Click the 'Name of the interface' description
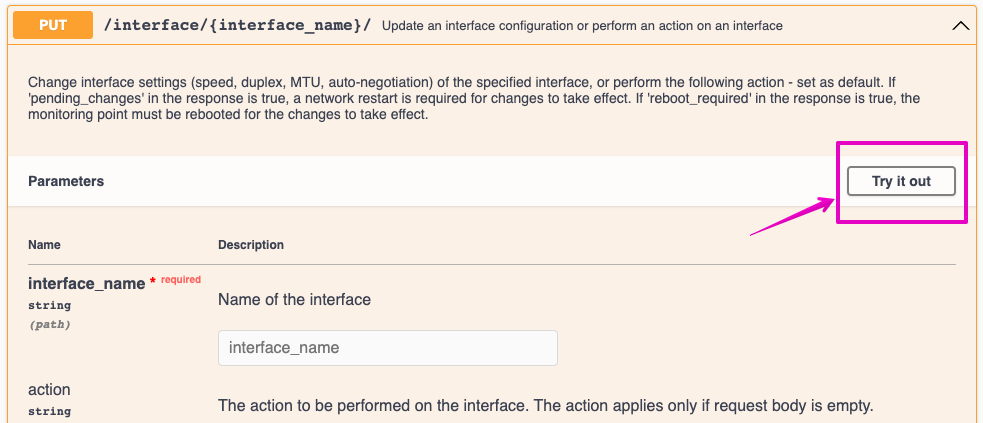Image resolution: width=983 pixels, height=423 pixels. pos(294,299)
